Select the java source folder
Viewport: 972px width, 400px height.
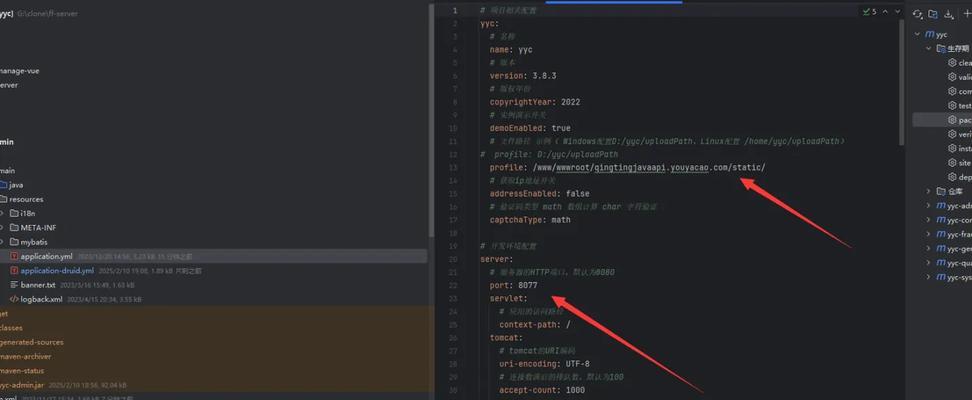[x=16, y=184]
